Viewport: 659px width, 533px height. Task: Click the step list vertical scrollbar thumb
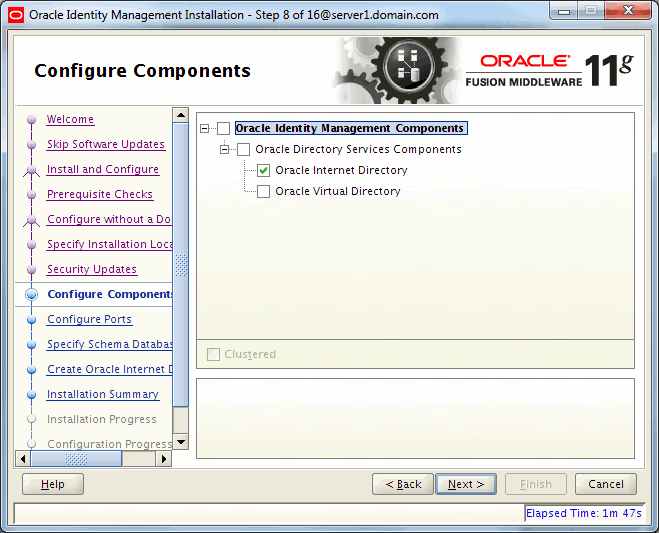pos(181,265)
